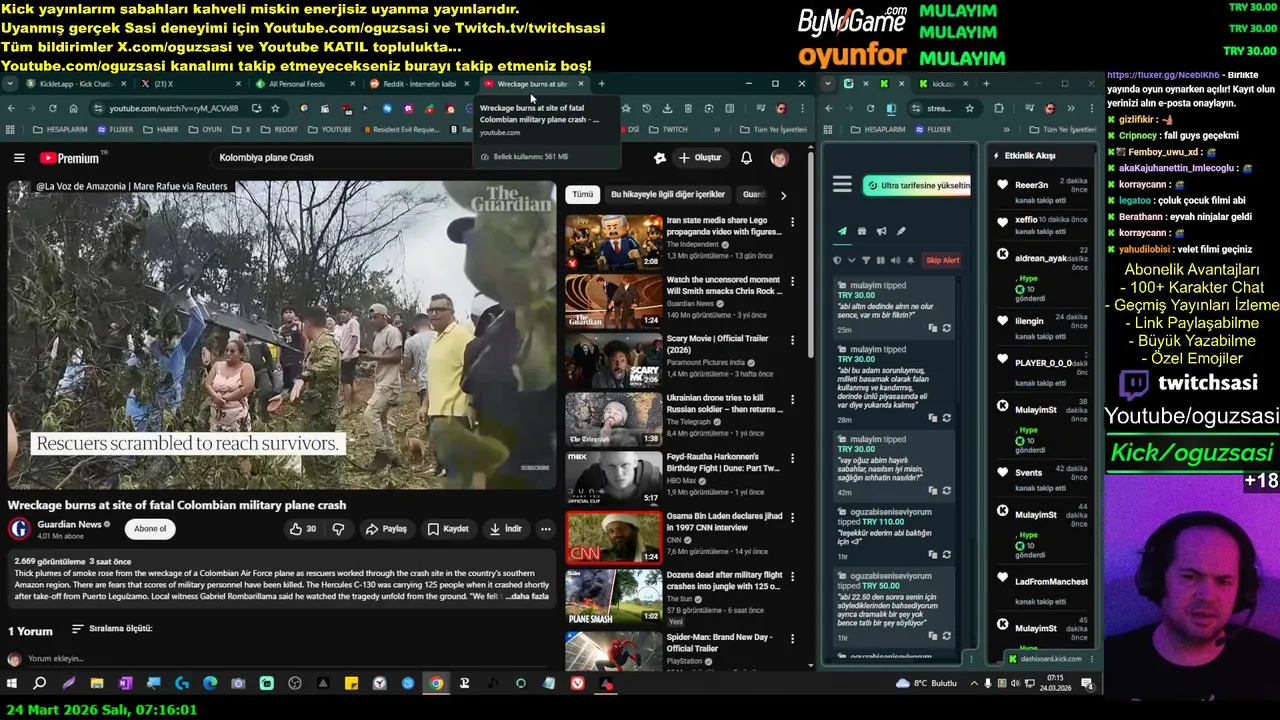
Task: Open the YouTube hamburger guide menu
Action: pyautogui.click(x=19, y=158)
